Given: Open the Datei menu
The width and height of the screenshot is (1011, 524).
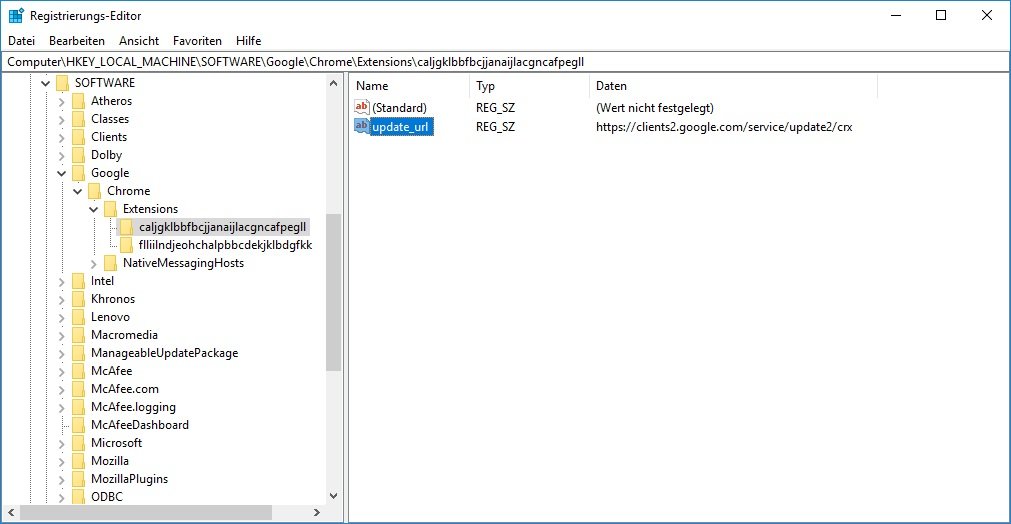Looking at the screenshot, I should (21, 41).
